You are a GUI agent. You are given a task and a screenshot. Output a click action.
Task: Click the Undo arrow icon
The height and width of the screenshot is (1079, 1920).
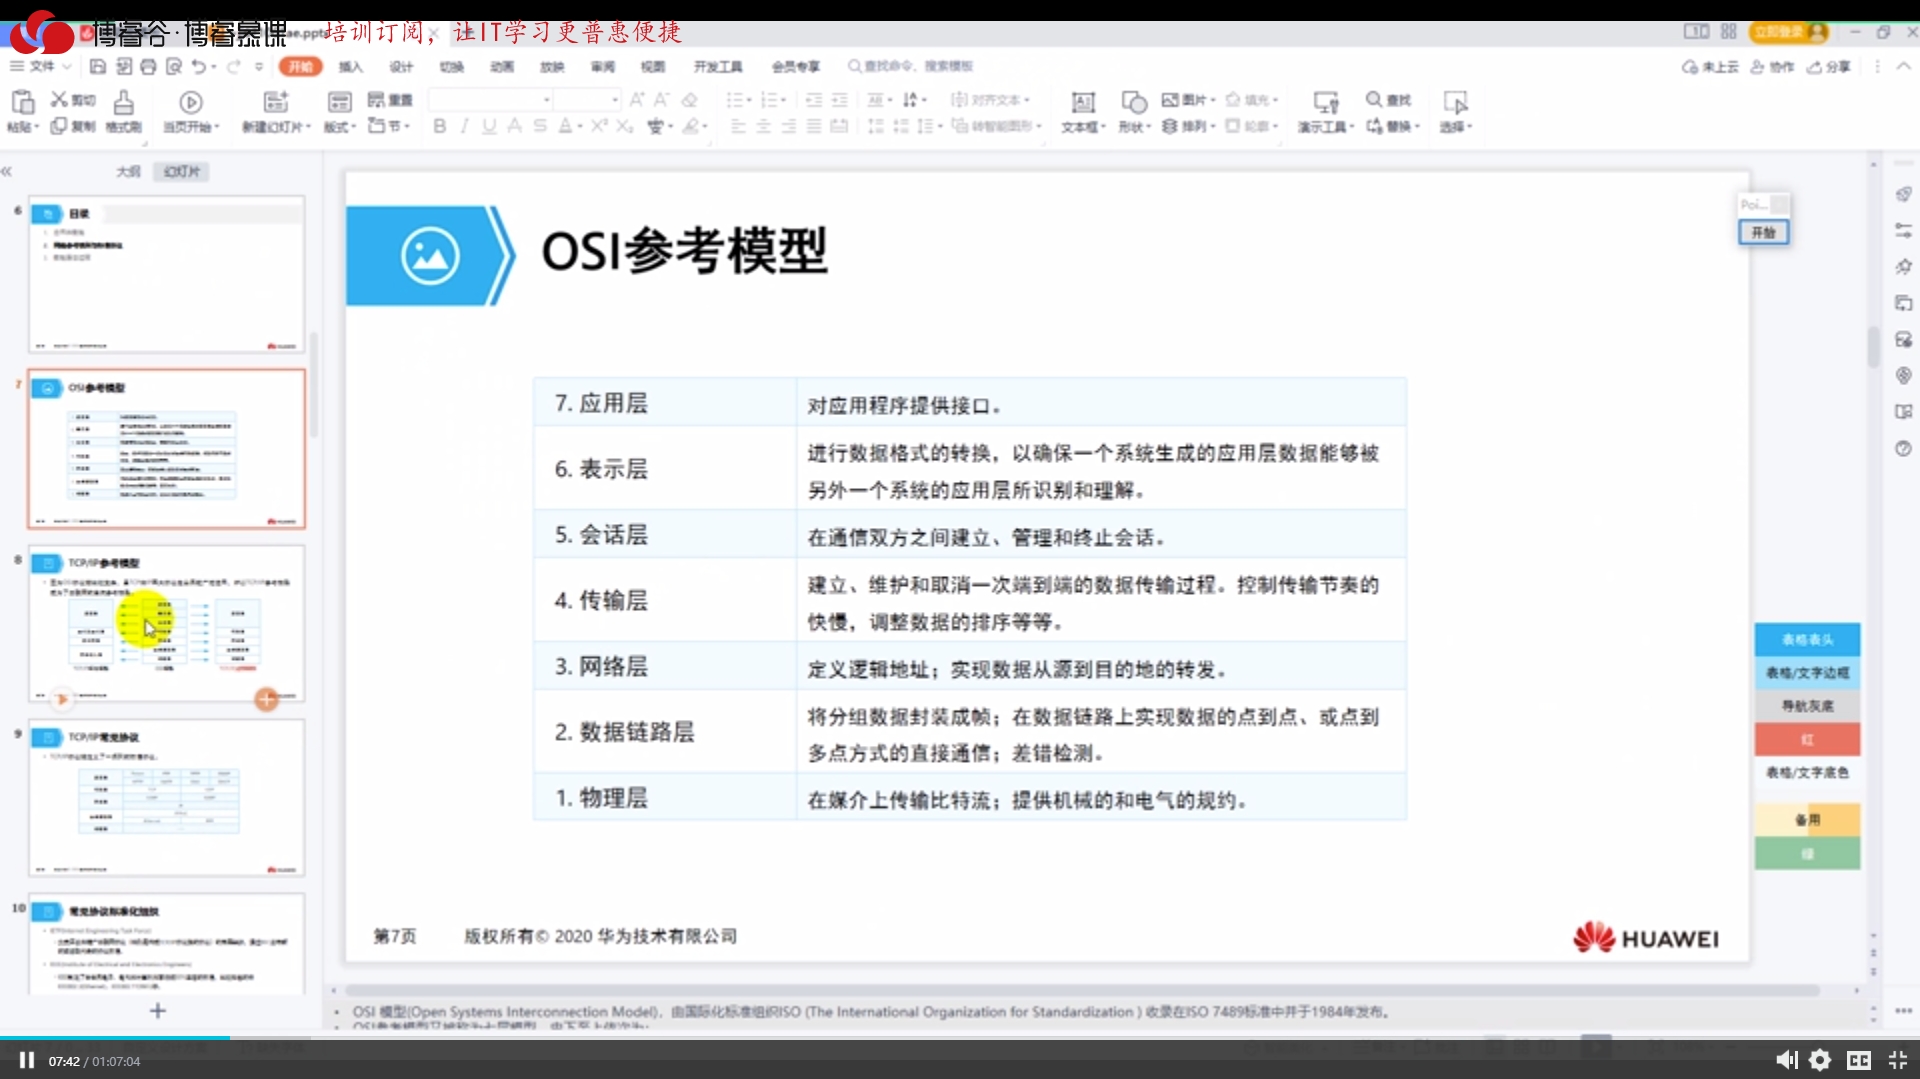point(199,67)
